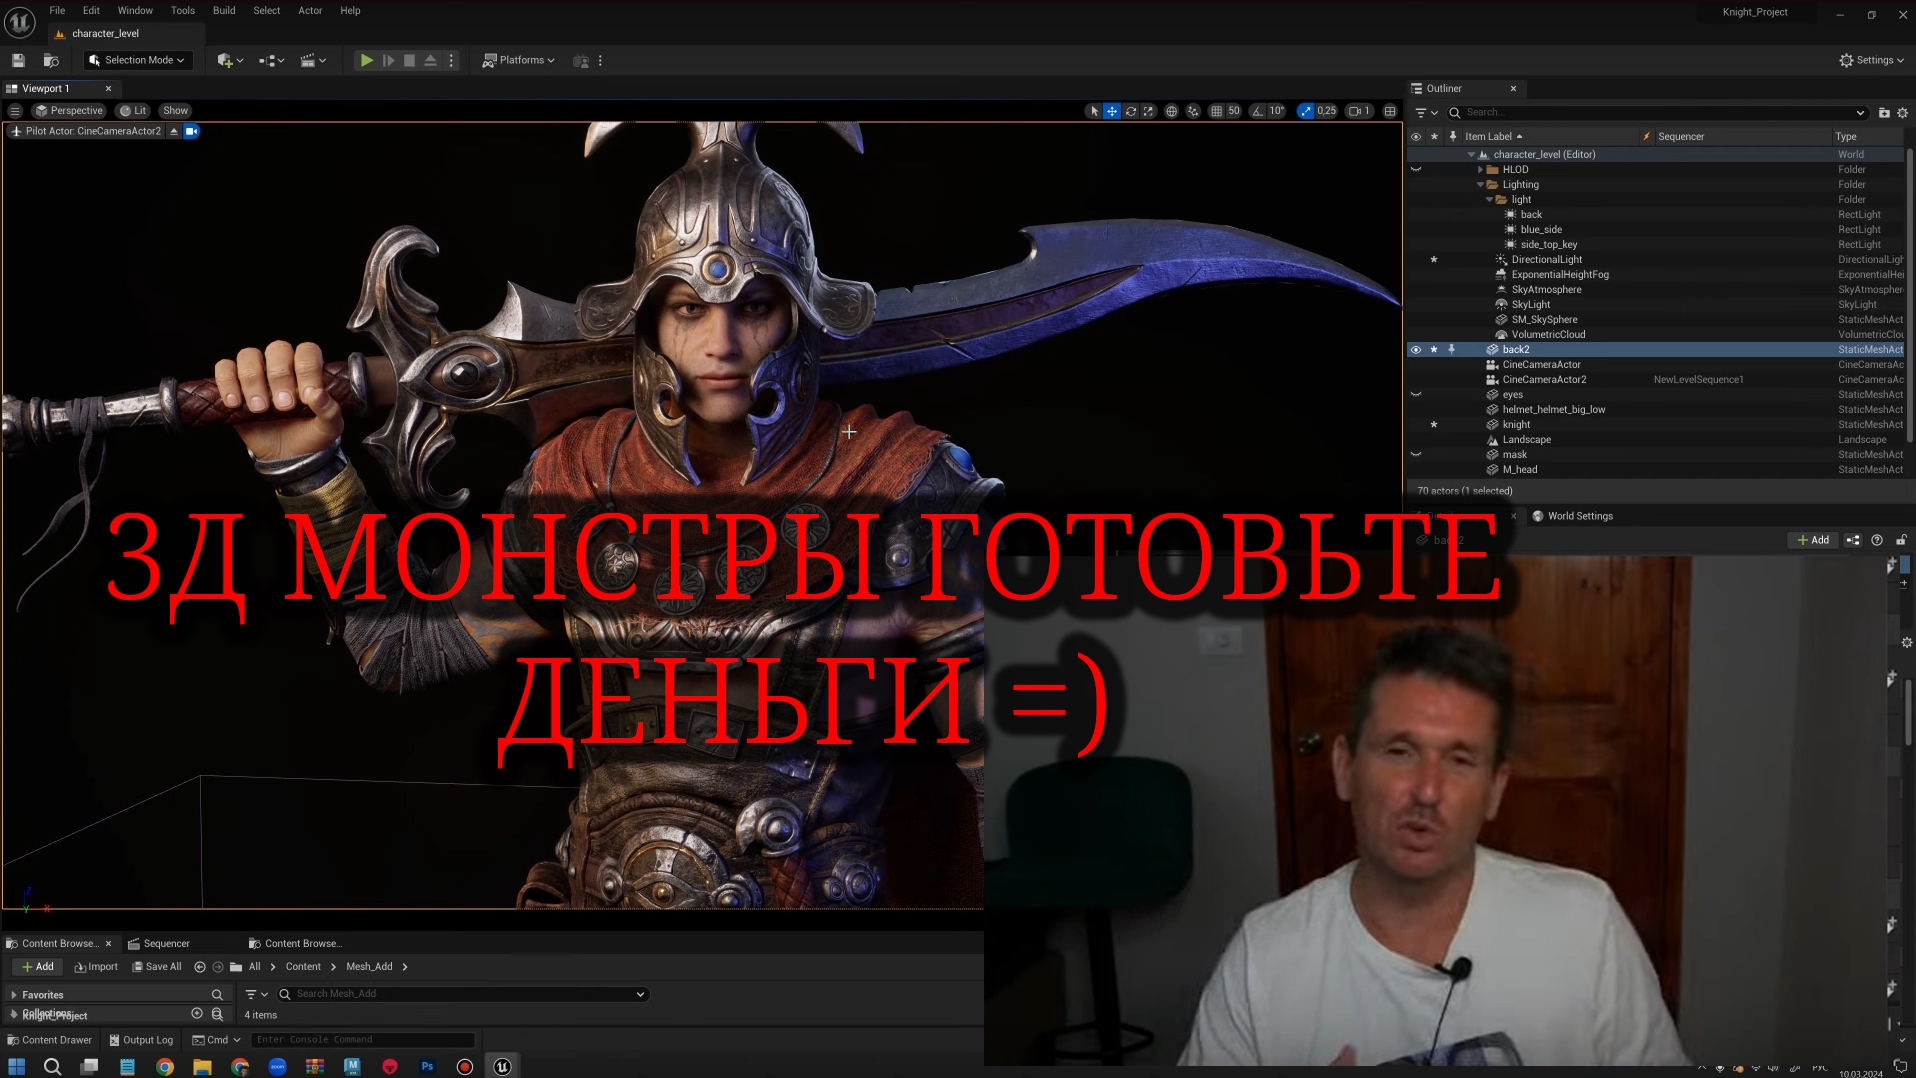The height and width of the screenshot is (1078, 1916).
Task: Open the Platforms dropdown
Action: tap(518, 60)
